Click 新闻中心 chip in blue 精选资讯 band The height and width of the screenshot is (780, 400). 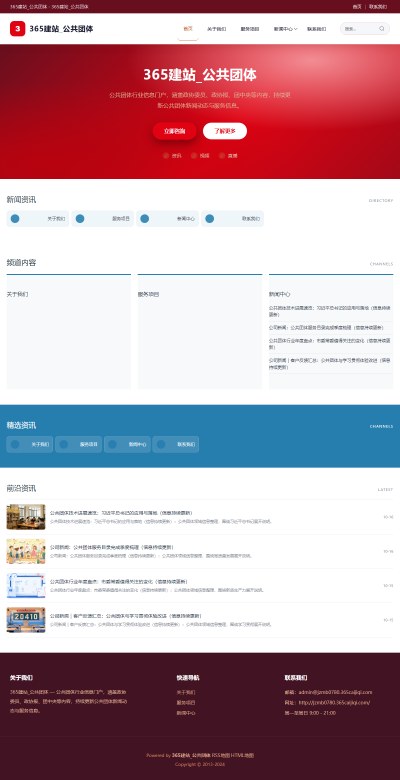(127, 444)
